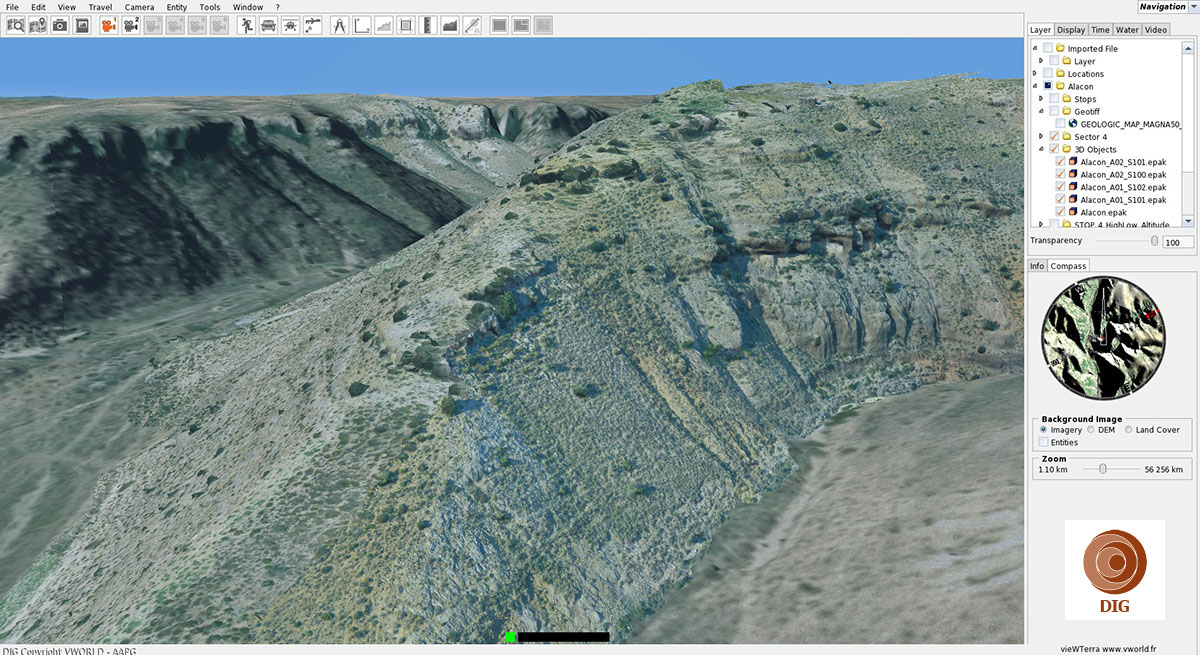Screen dimensions: 1200x655
Task: Expand the Locations tree folder
Action: tap(1035, 74)
